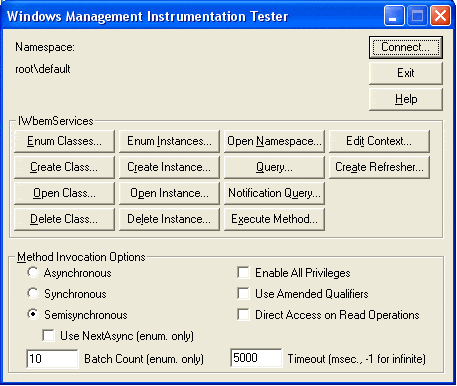Focus the Batch Count input field
This screenshot has height=386, width=457.
52,359
